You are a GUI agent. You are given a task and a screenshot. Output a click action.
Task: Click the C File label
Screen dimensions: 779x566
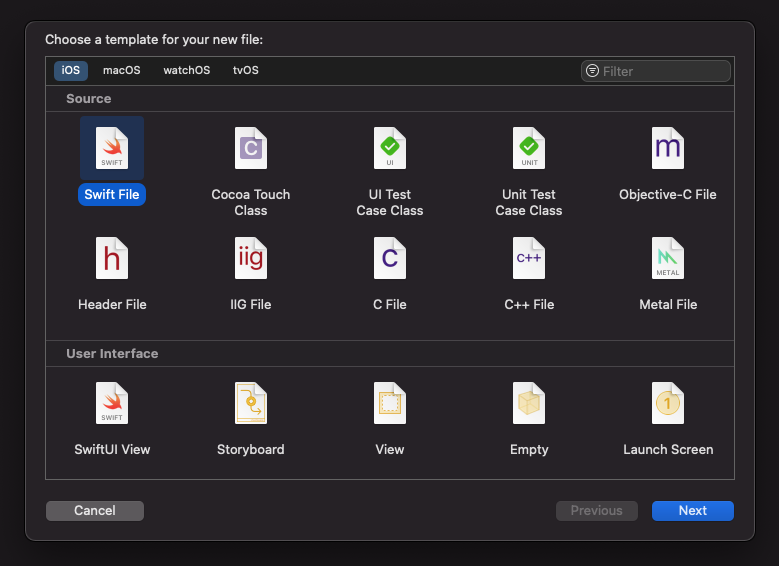[390, 304]
